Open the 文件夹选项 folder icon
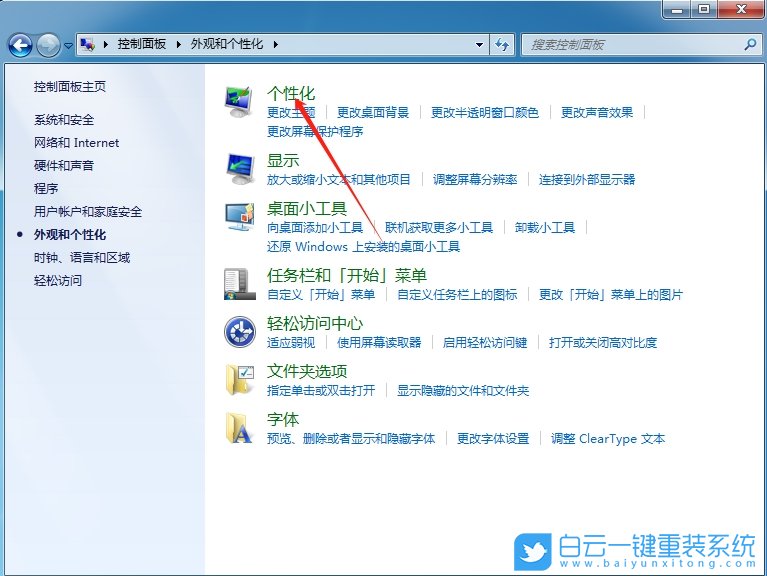The height and width of the screenshot is (576, 767). pos(240,380)
